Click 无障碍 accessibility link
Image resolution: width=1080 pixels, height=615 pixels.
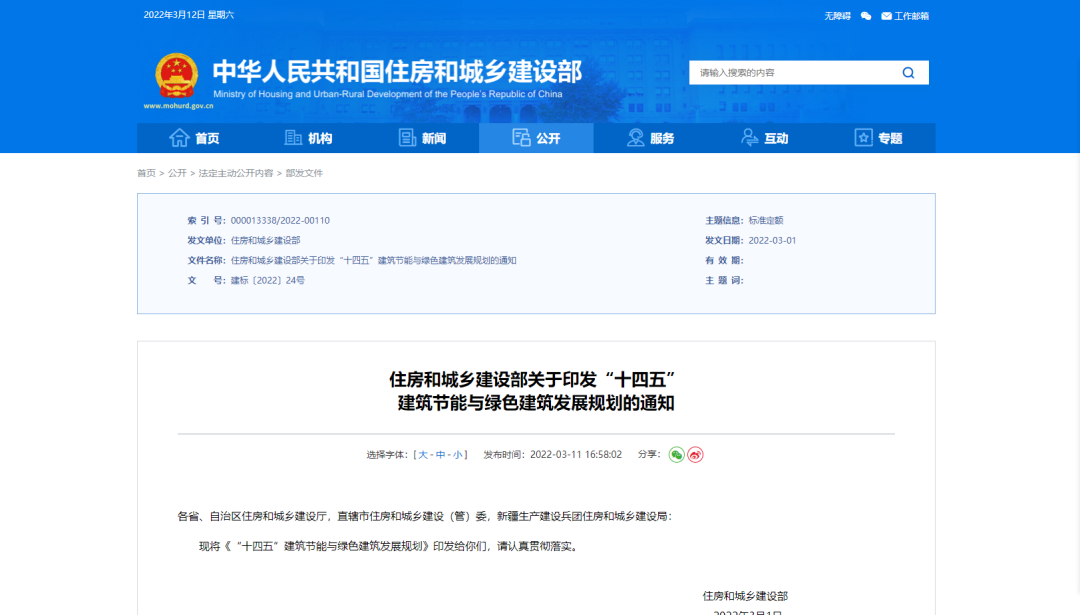837,16
